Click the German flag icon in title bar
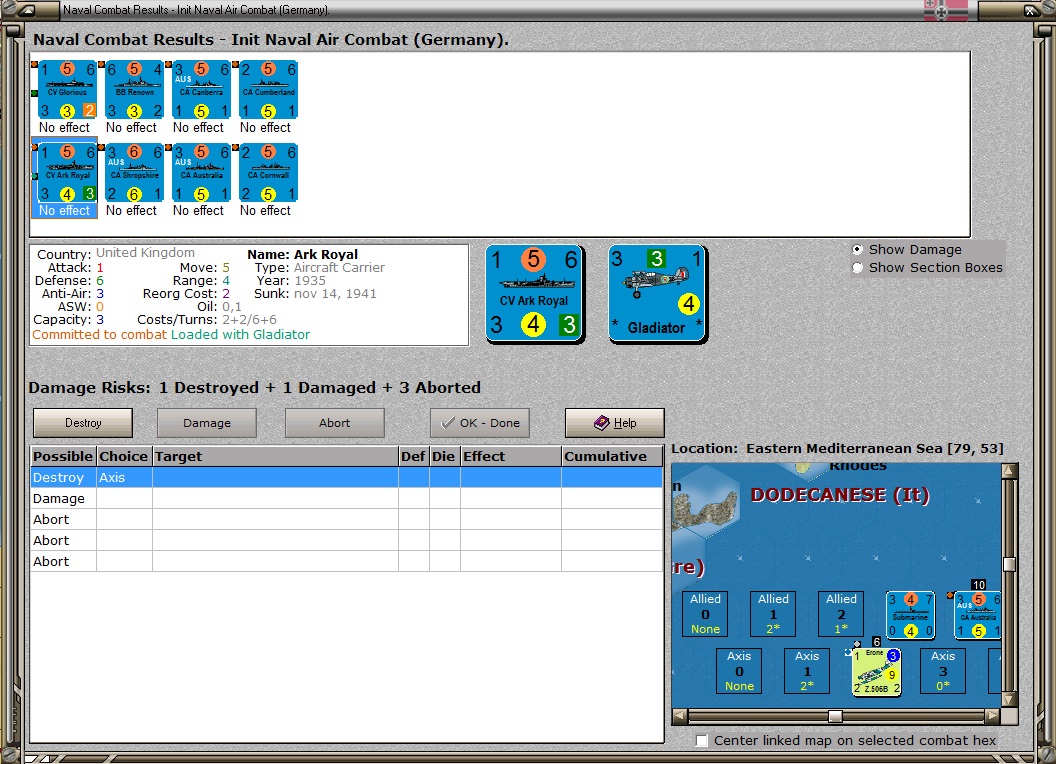Viewport: 1056px width, 764px height. 946,11
